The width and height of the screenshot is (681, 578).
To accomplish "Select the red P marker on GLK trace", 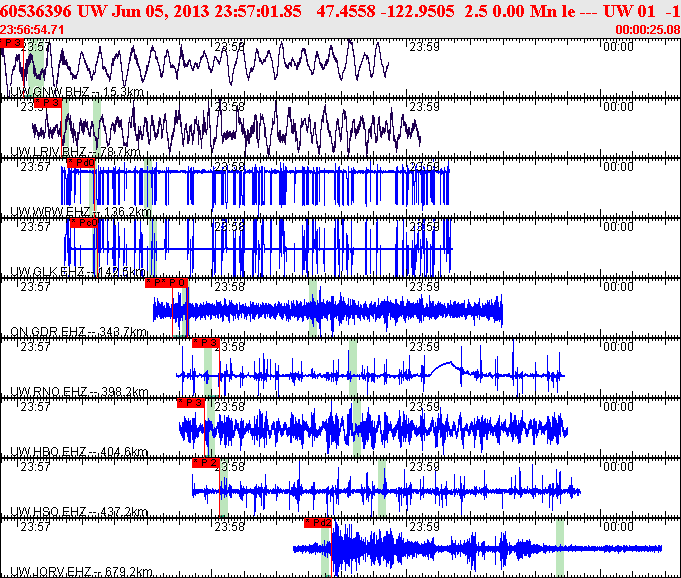I will 83,222.
